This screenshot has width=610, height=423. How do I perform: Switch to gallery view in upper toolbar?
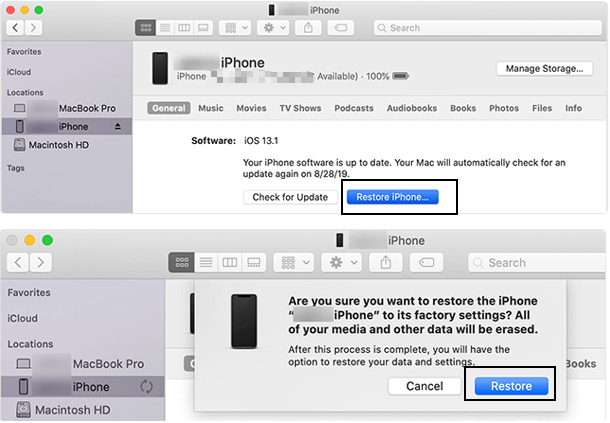tap(202, 28)
